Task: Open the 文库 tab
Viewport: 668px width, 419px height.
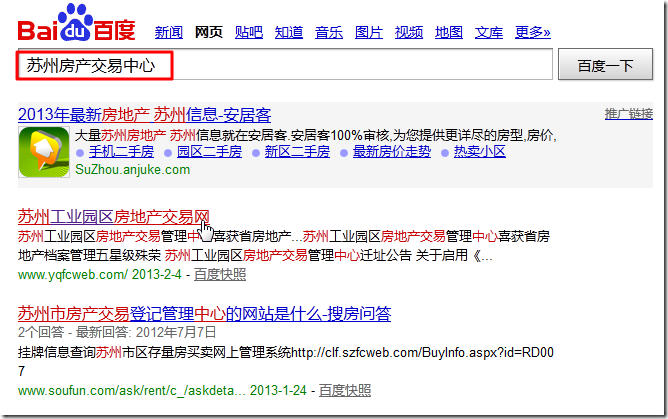Action: click(489, 32)
